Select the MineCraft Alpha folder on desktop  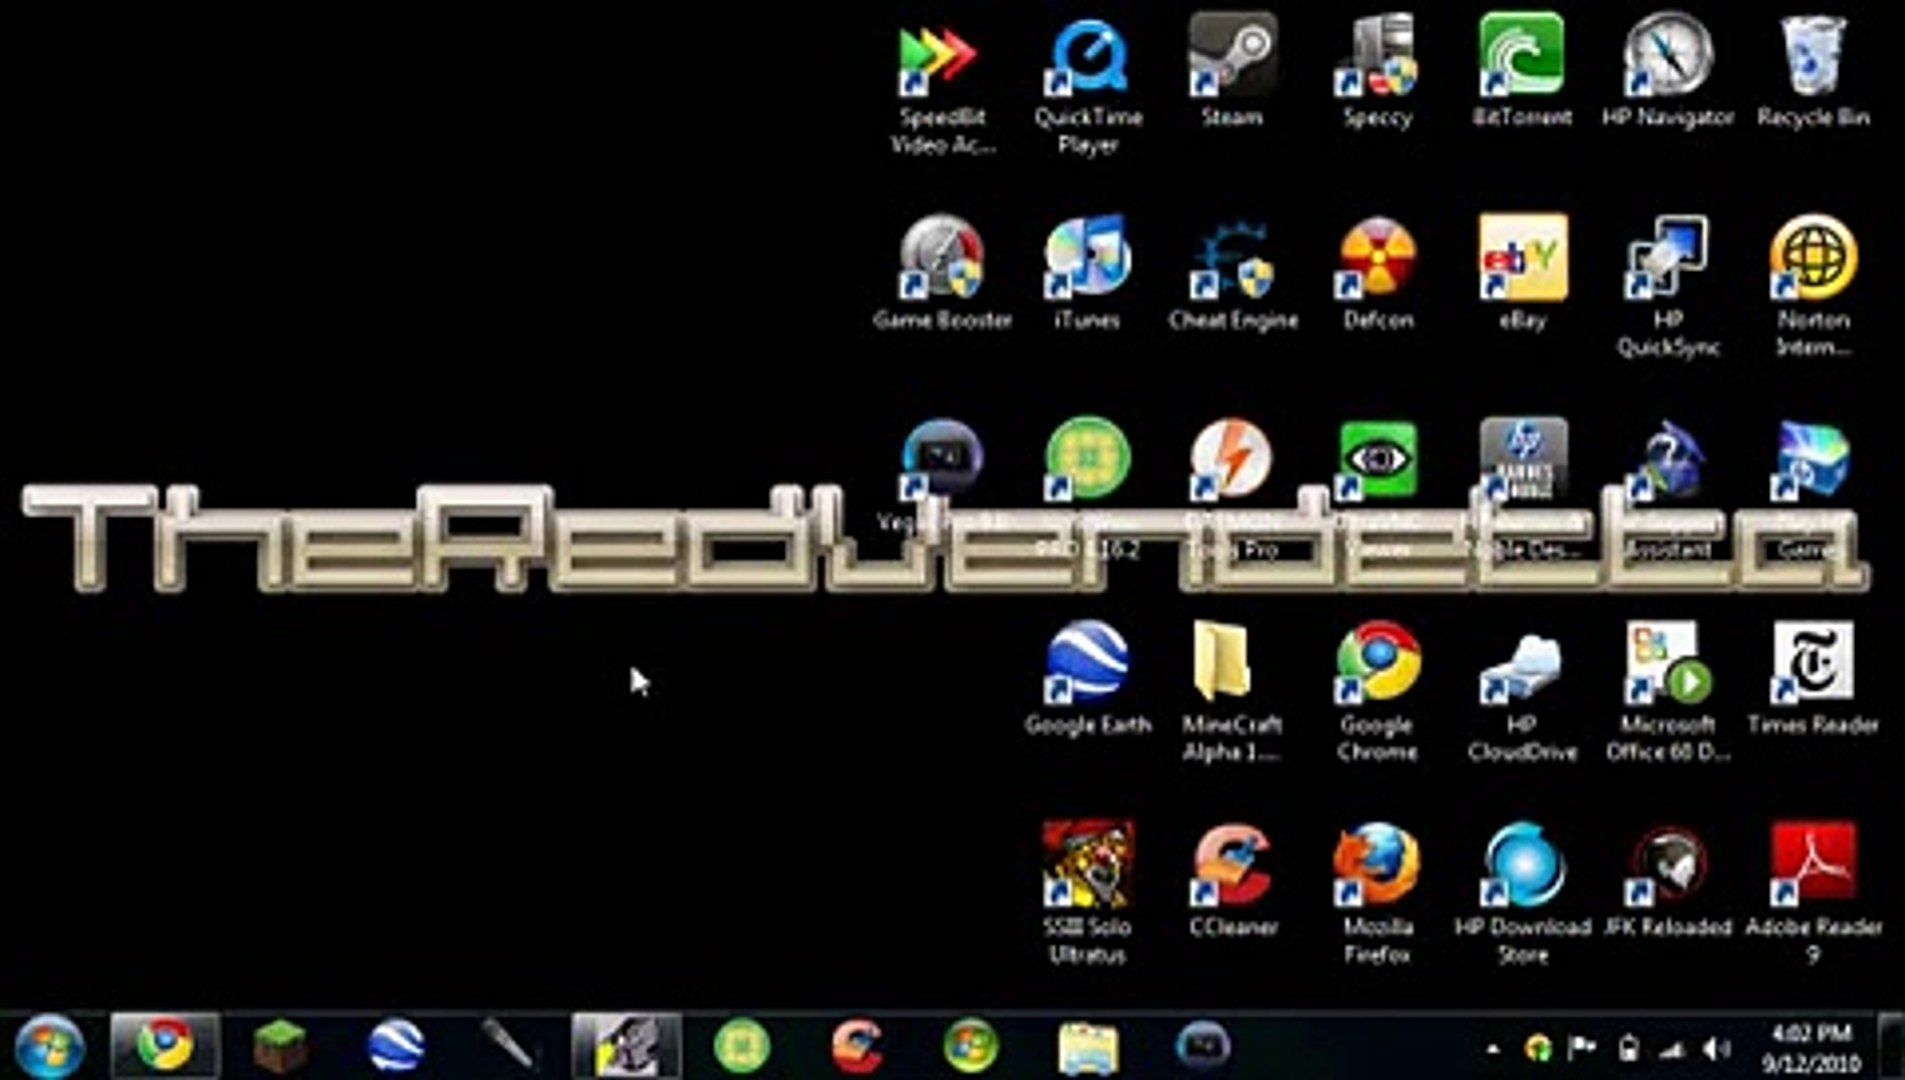pos(1232,692)
